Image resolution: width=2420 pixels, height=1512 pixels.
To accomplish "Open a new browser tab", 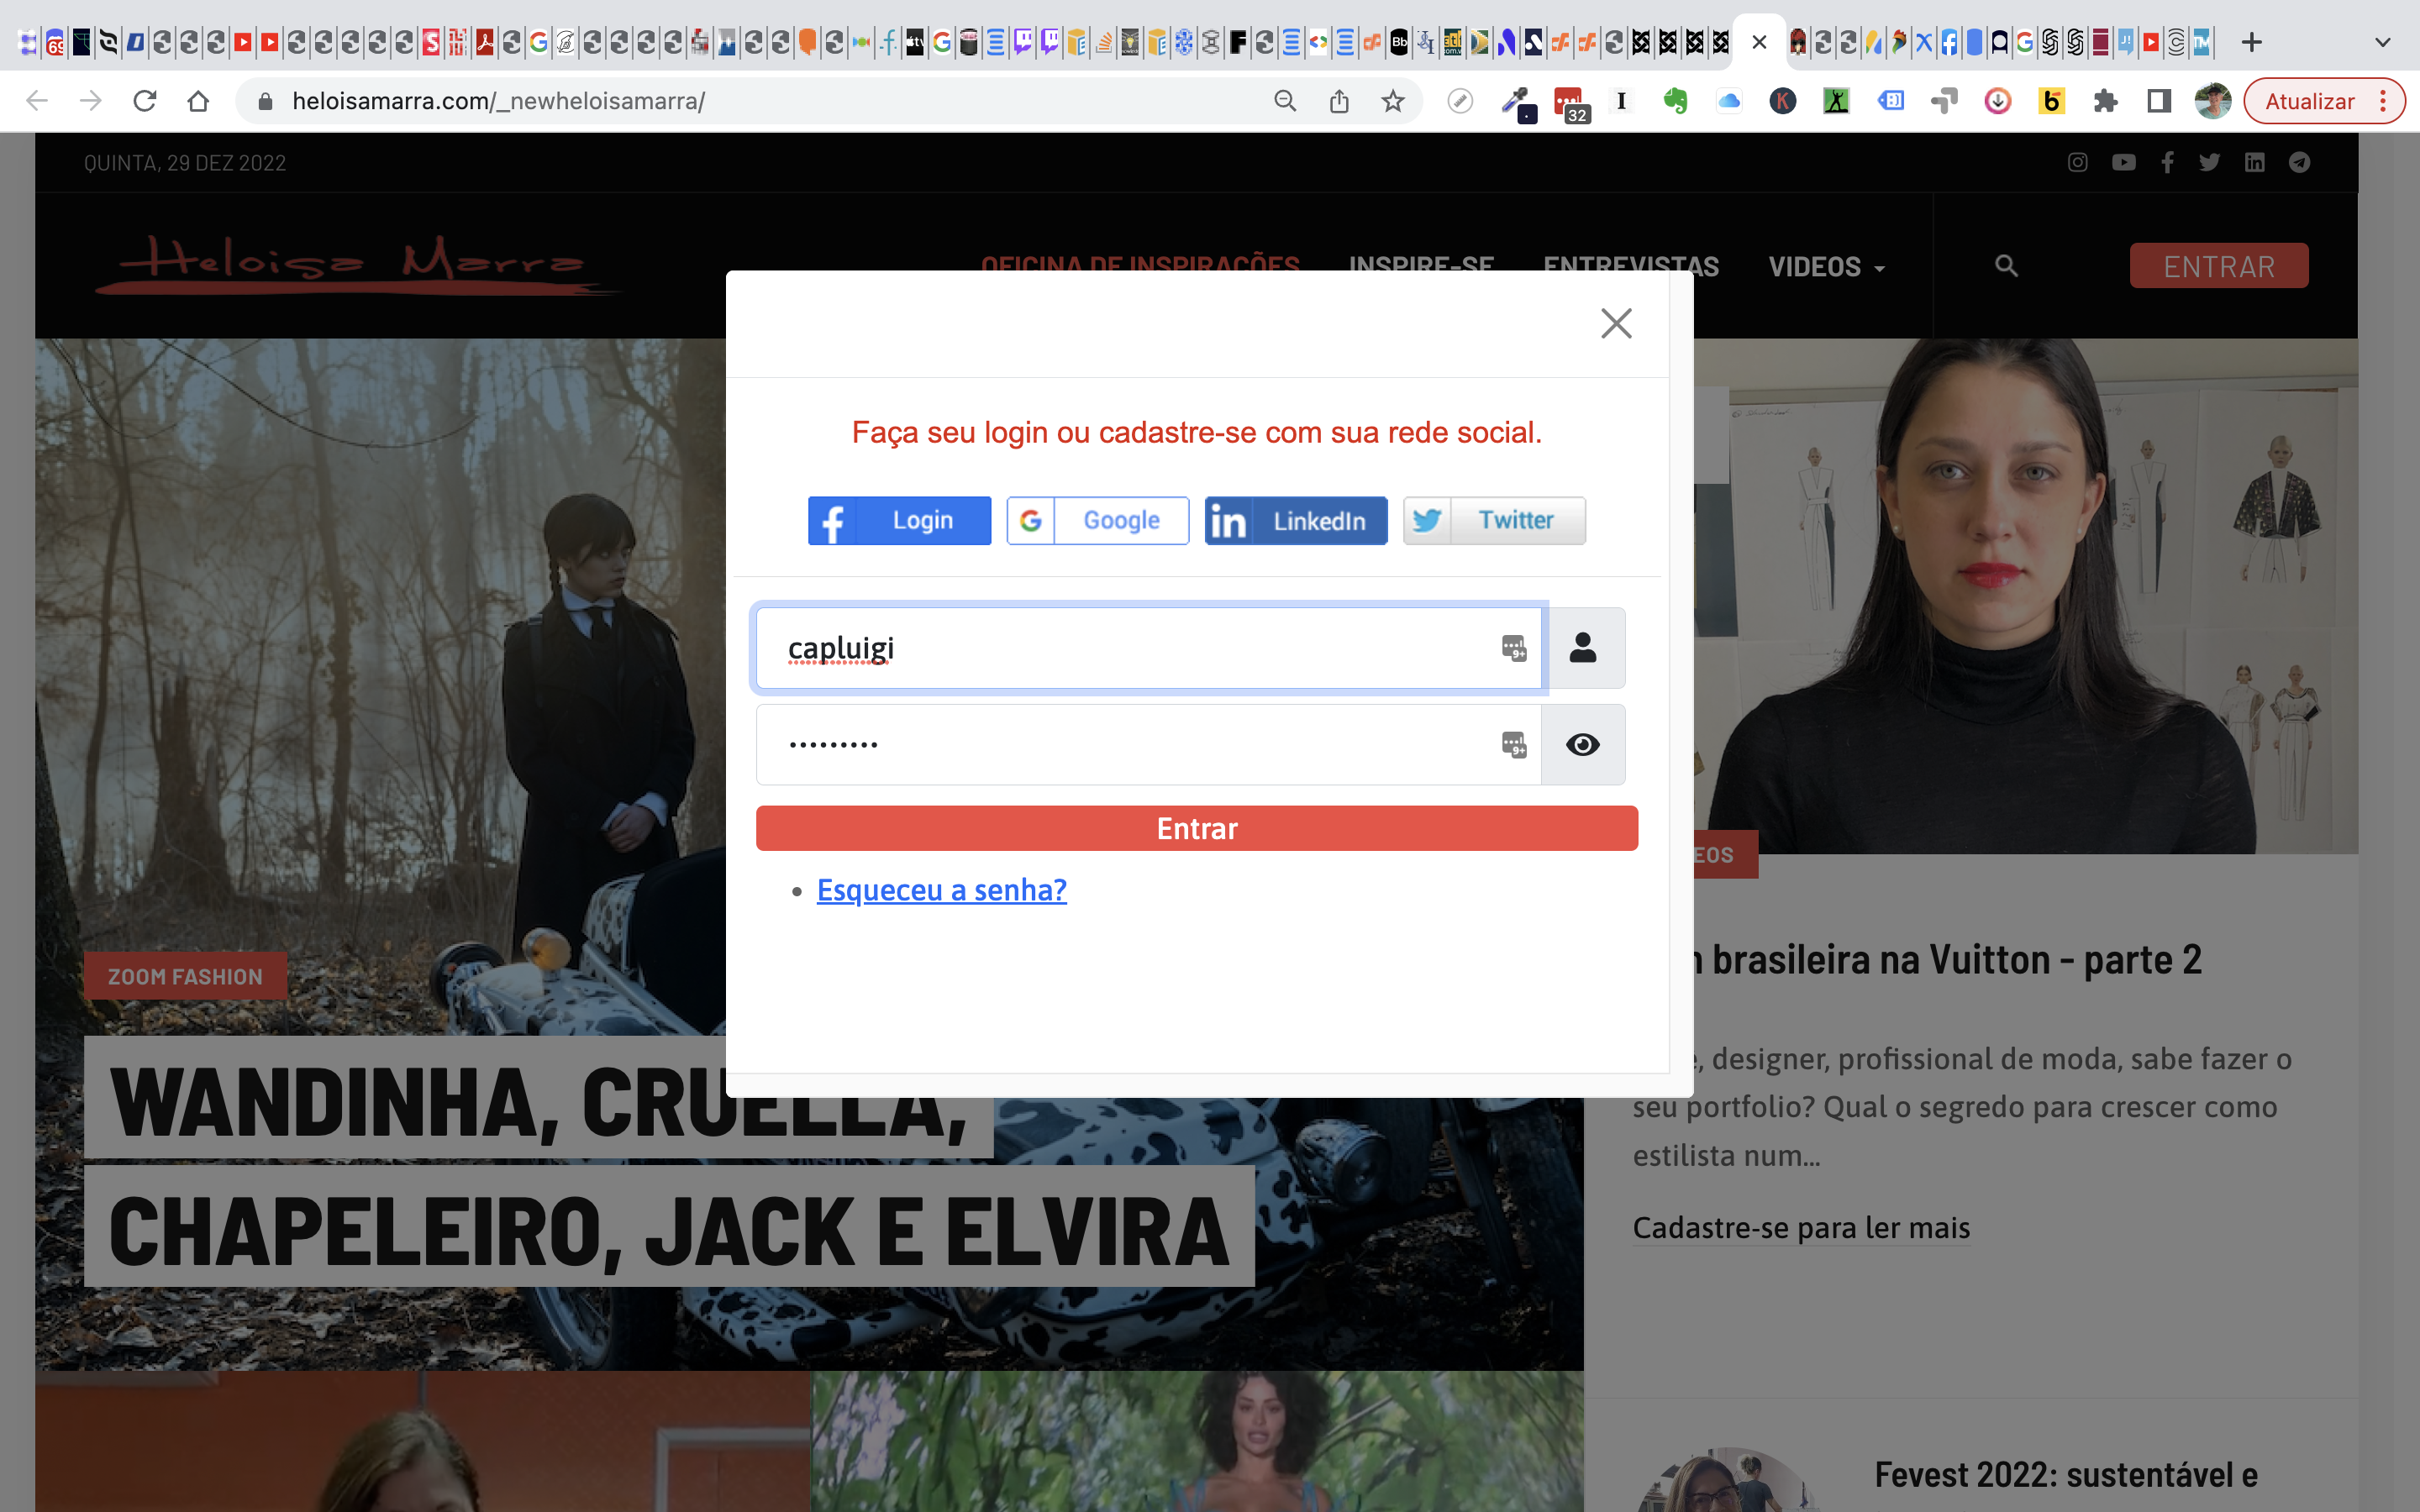I will [2251, 42].
